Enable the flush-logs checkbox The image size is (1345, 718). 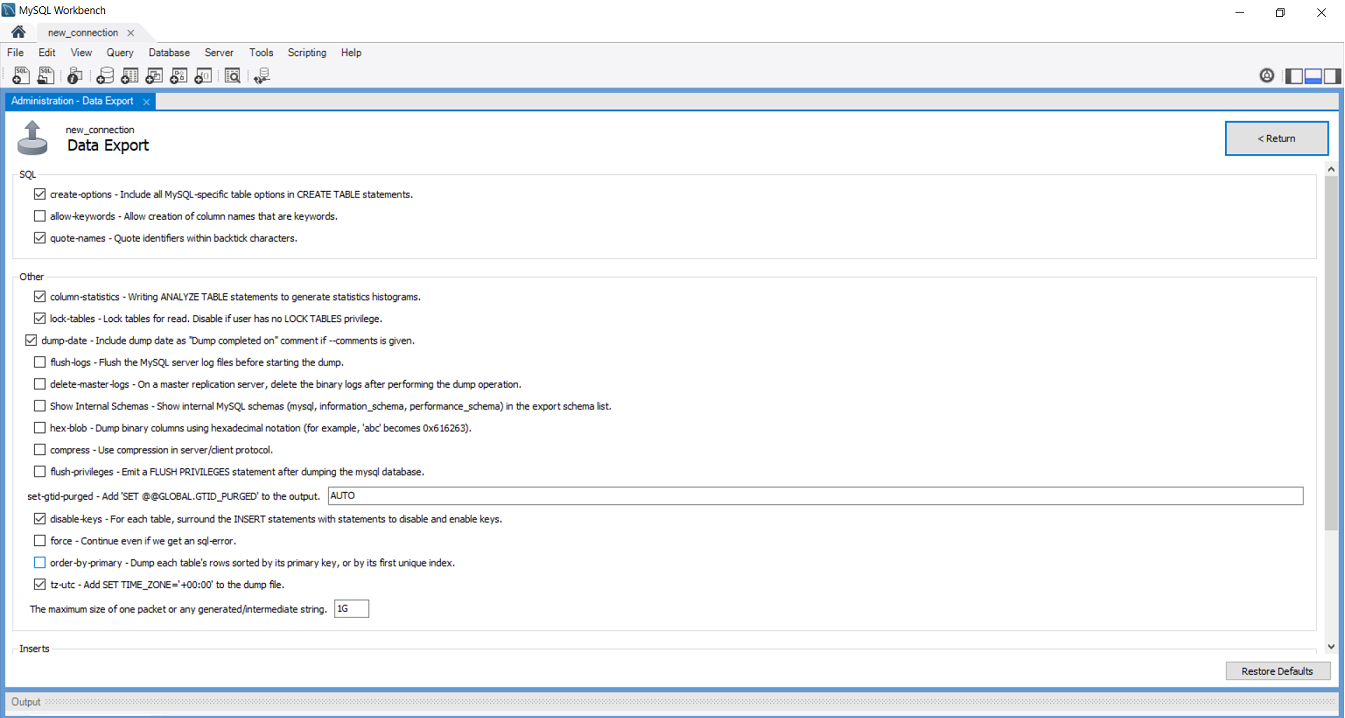(40, 362)
